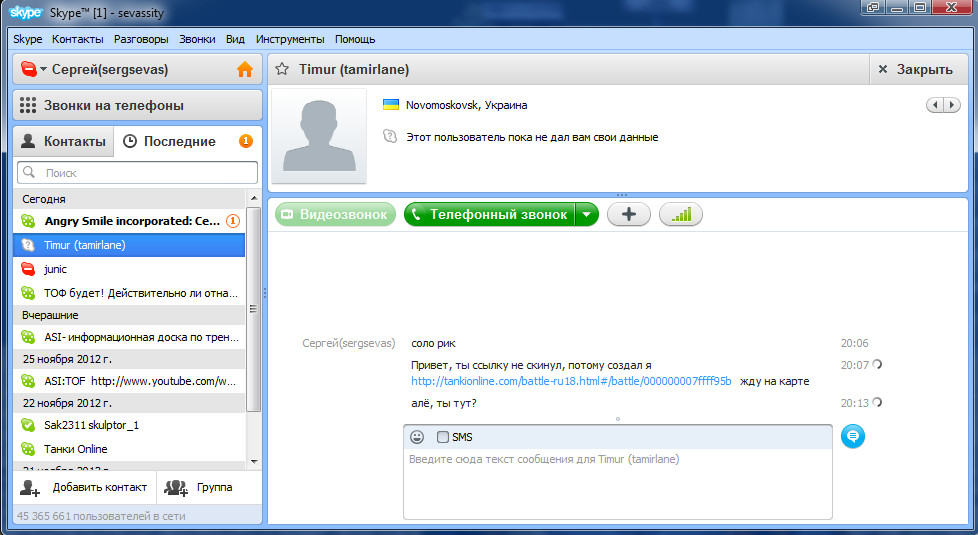Open ТОФ будет! group chat

(128, 292)
